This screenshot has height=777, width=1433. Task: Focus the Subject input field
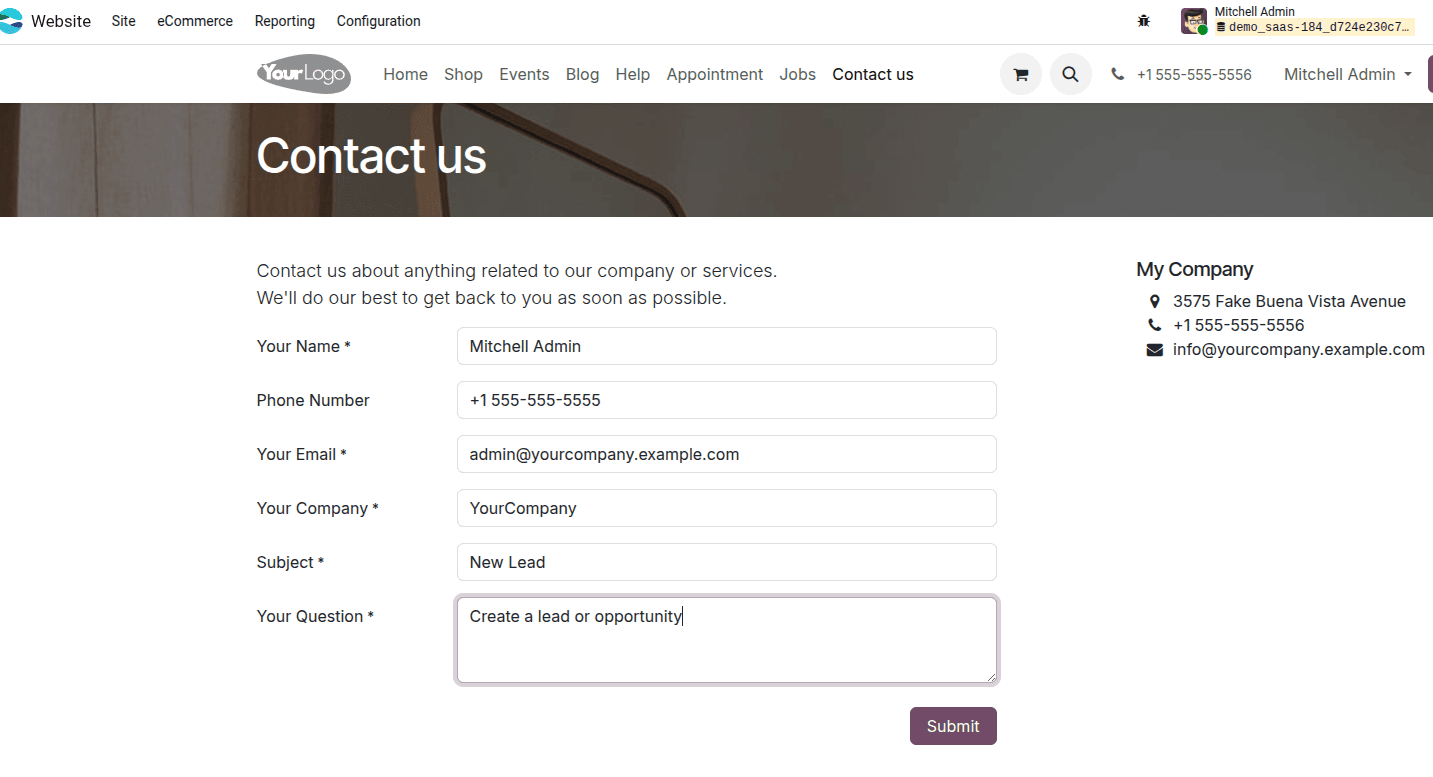726,562
